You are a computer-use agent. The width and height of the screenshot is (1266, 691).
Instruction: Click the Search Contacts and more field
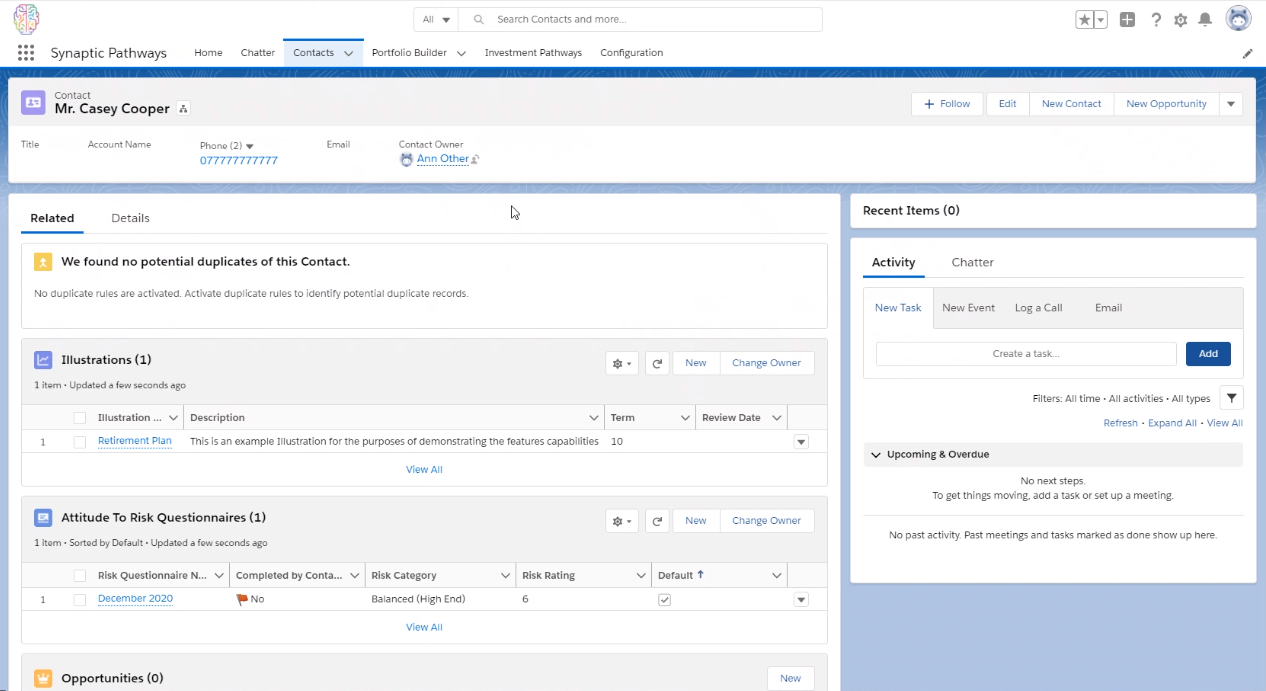pos(640,19)
